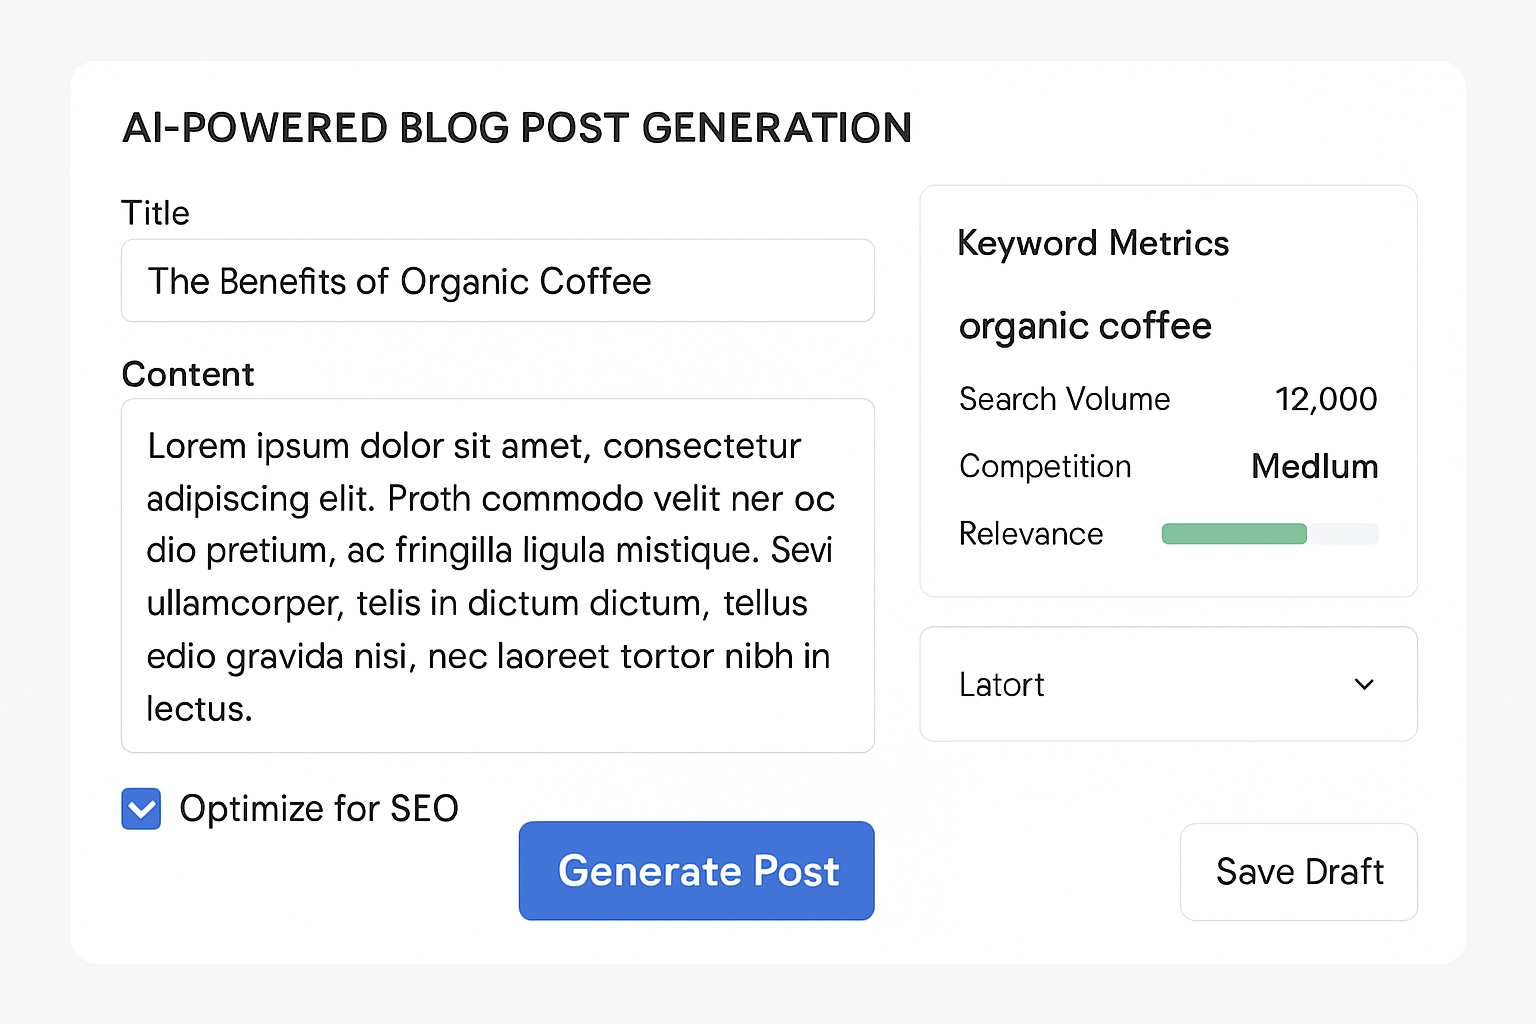Click the Generate Post button

[x=696, y=871]
